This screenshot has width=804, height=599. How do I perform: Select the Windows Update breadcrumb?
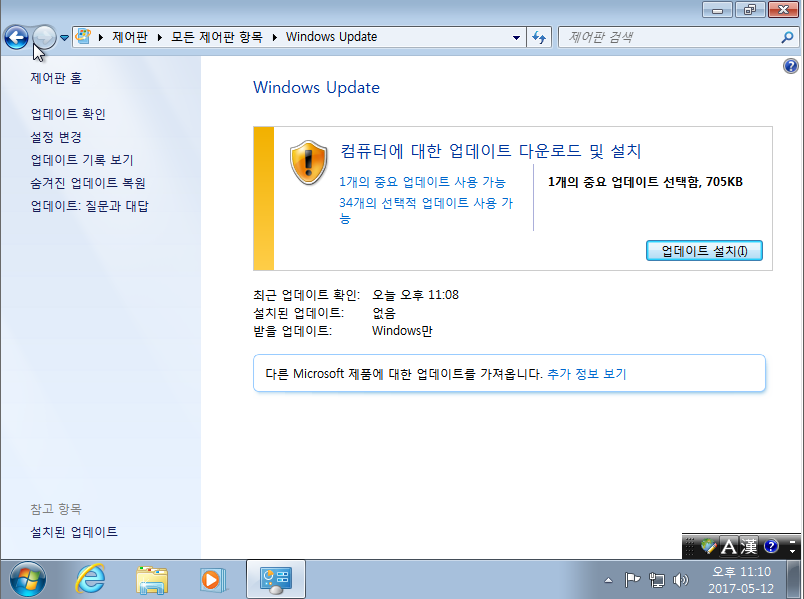[x=331, y=37]
